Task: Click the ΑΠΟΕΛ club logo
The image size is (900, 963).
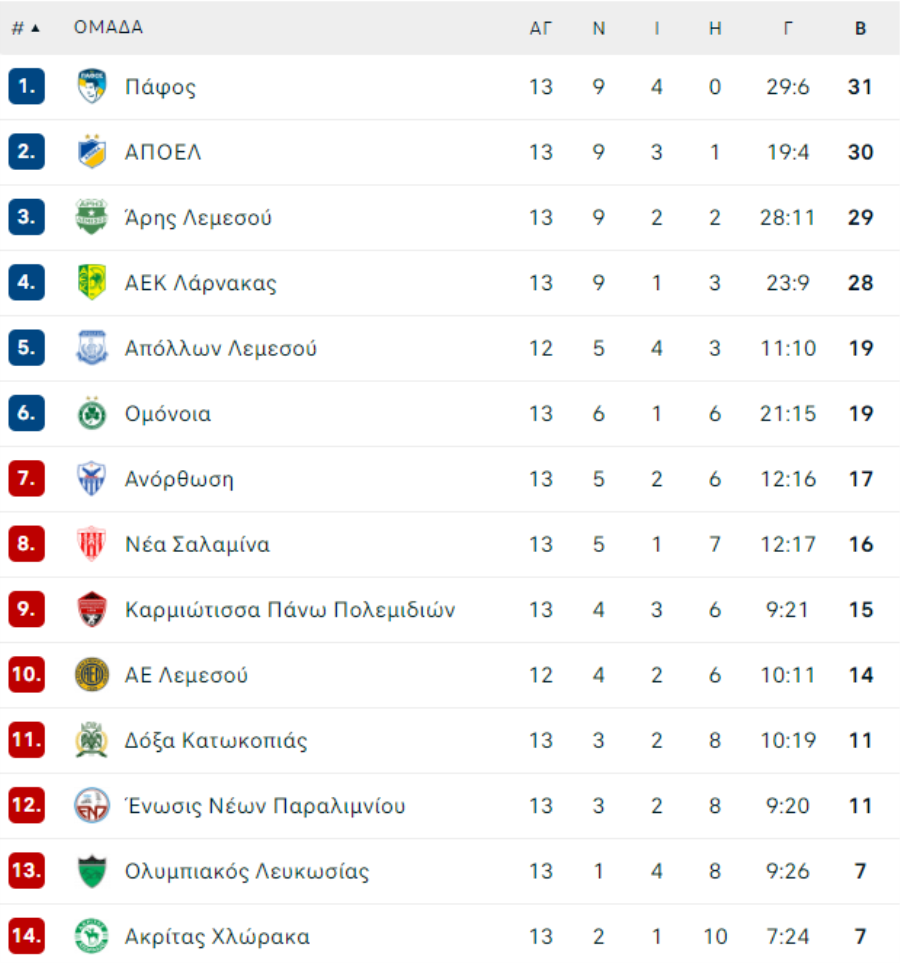Action: (x=92, y=152)
